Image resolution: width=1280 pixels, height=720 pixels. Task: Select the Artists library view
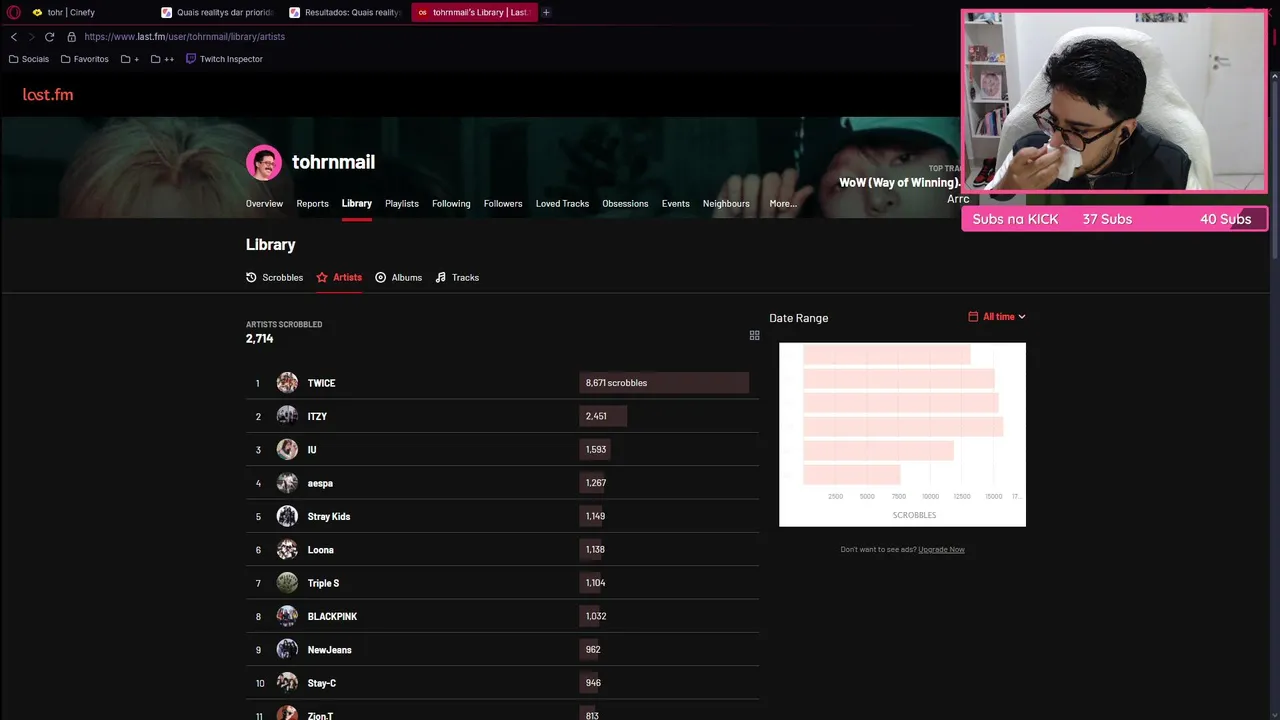339,278
